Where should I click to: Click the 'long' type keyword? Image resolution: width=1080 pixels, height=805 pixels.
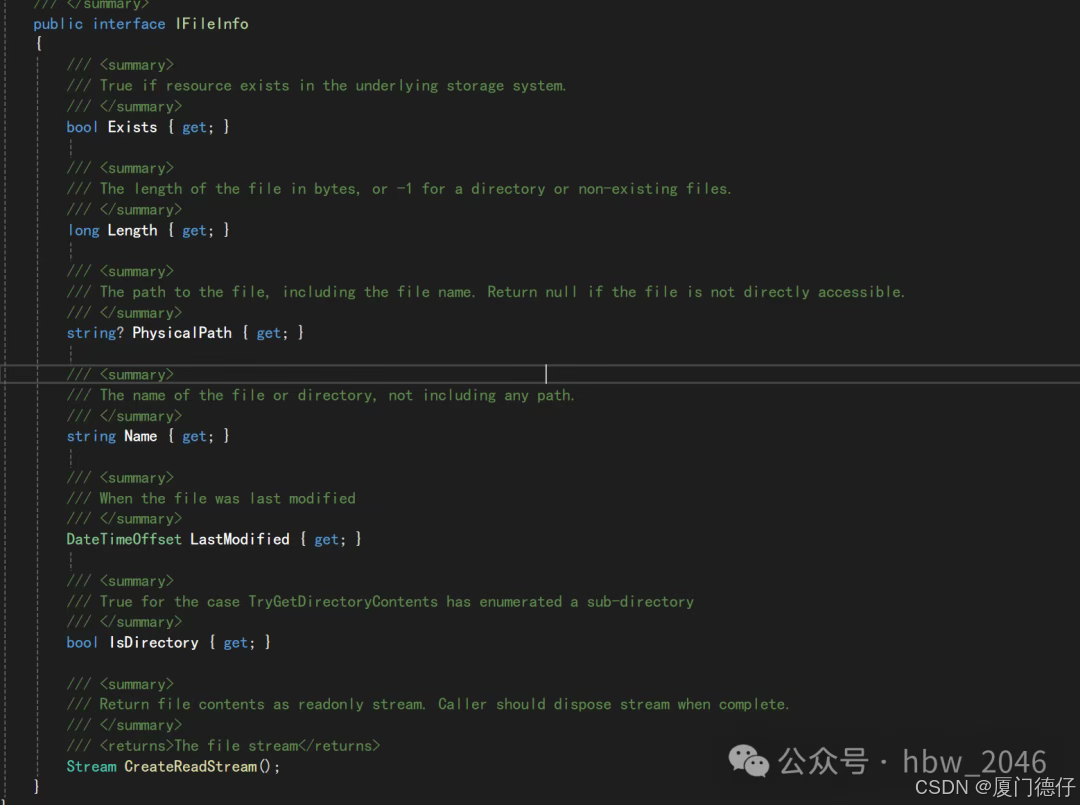(x=83, y=231)
